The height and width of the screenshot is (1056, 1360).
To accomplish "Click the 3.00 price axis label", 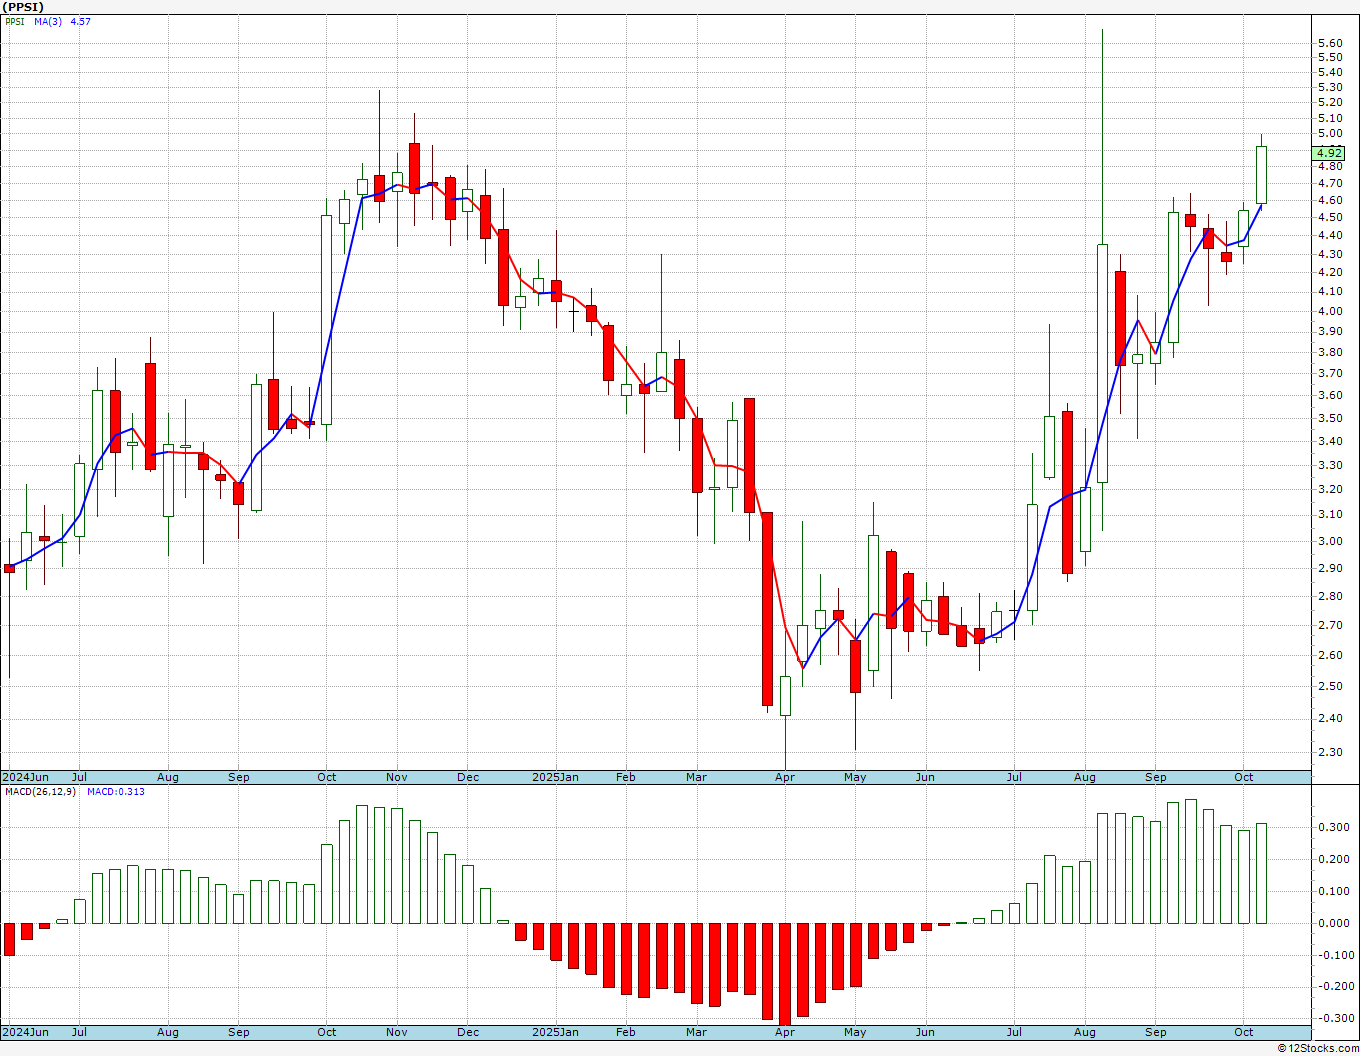I will pyautogui.click(x=1330, y=541).
